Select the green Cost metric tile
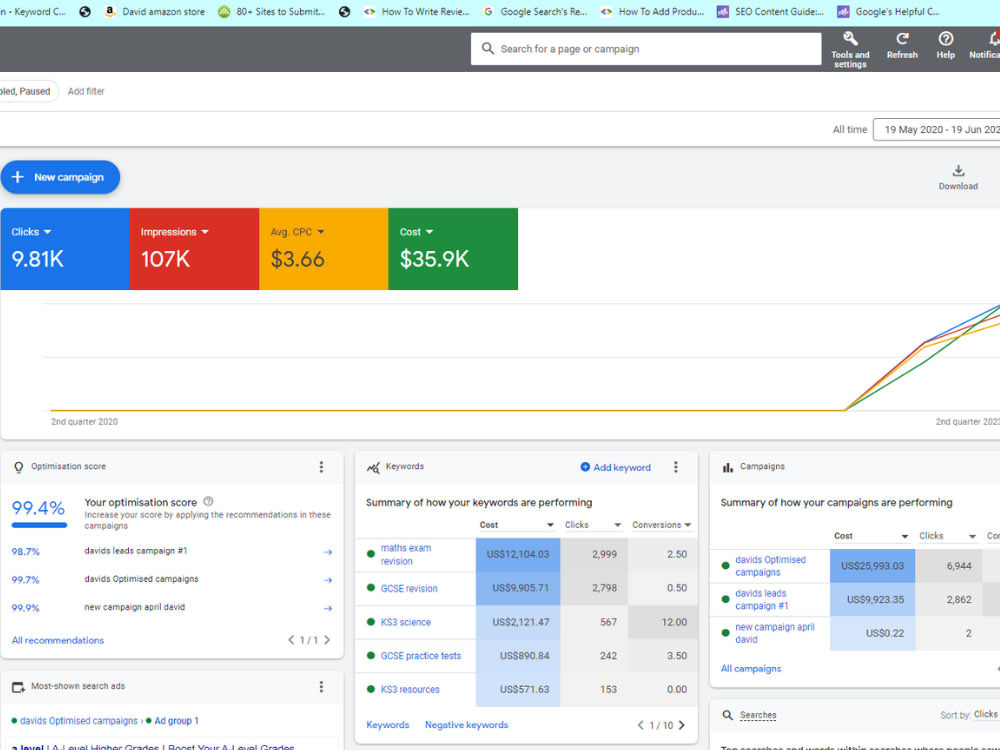1000x750 pixels. coord(453,249)
